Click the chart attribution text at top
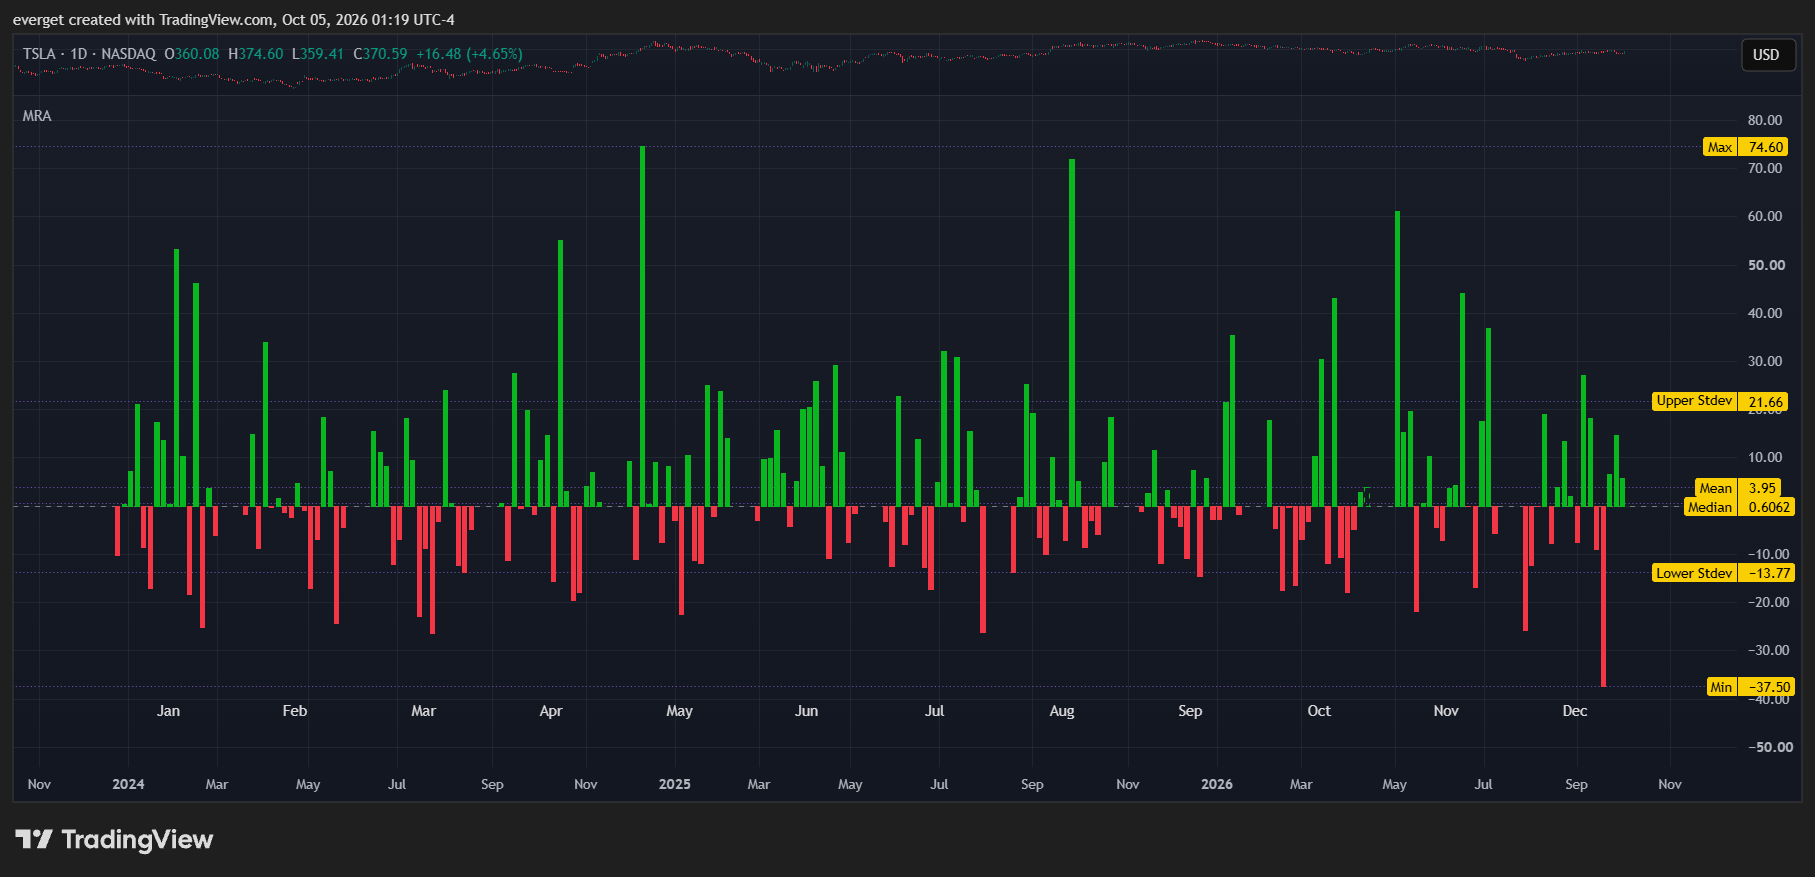The height and width of the screenshot is (877, 1815). pyautogui.click(x=234, y=20)
